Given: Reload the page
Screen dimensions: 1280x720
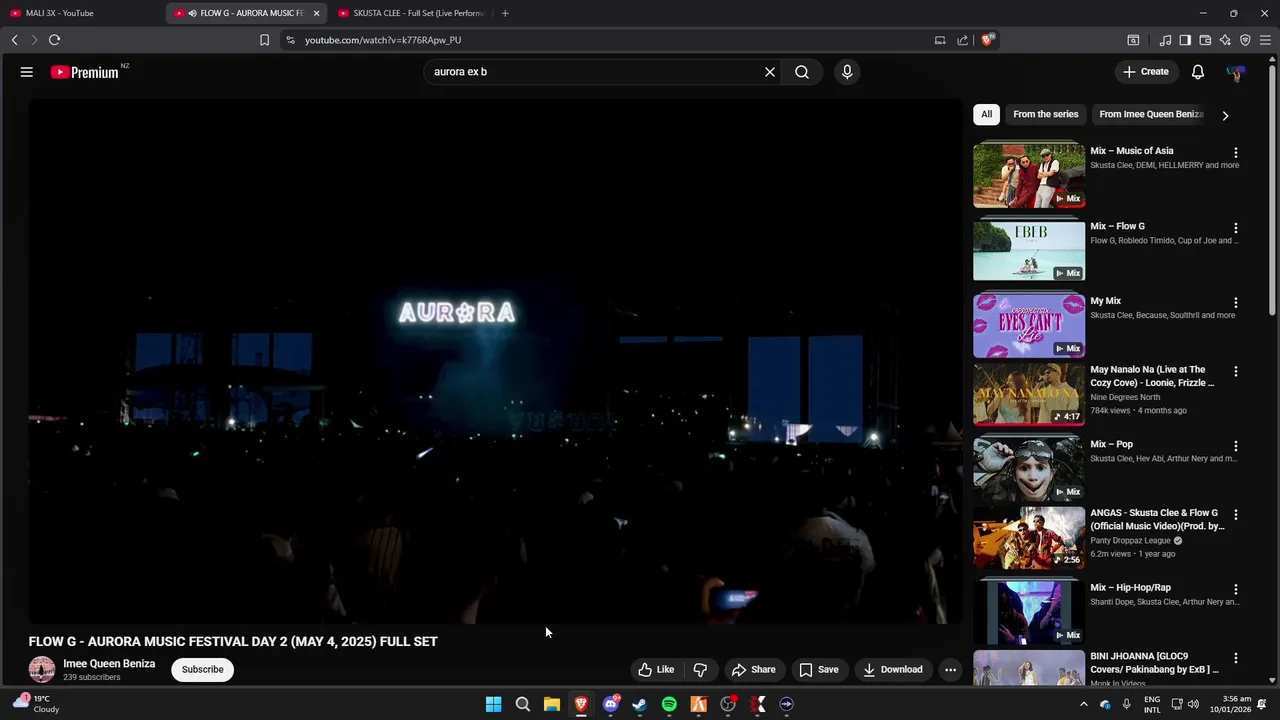Looking at the screenshot, I should click(54, 40).
